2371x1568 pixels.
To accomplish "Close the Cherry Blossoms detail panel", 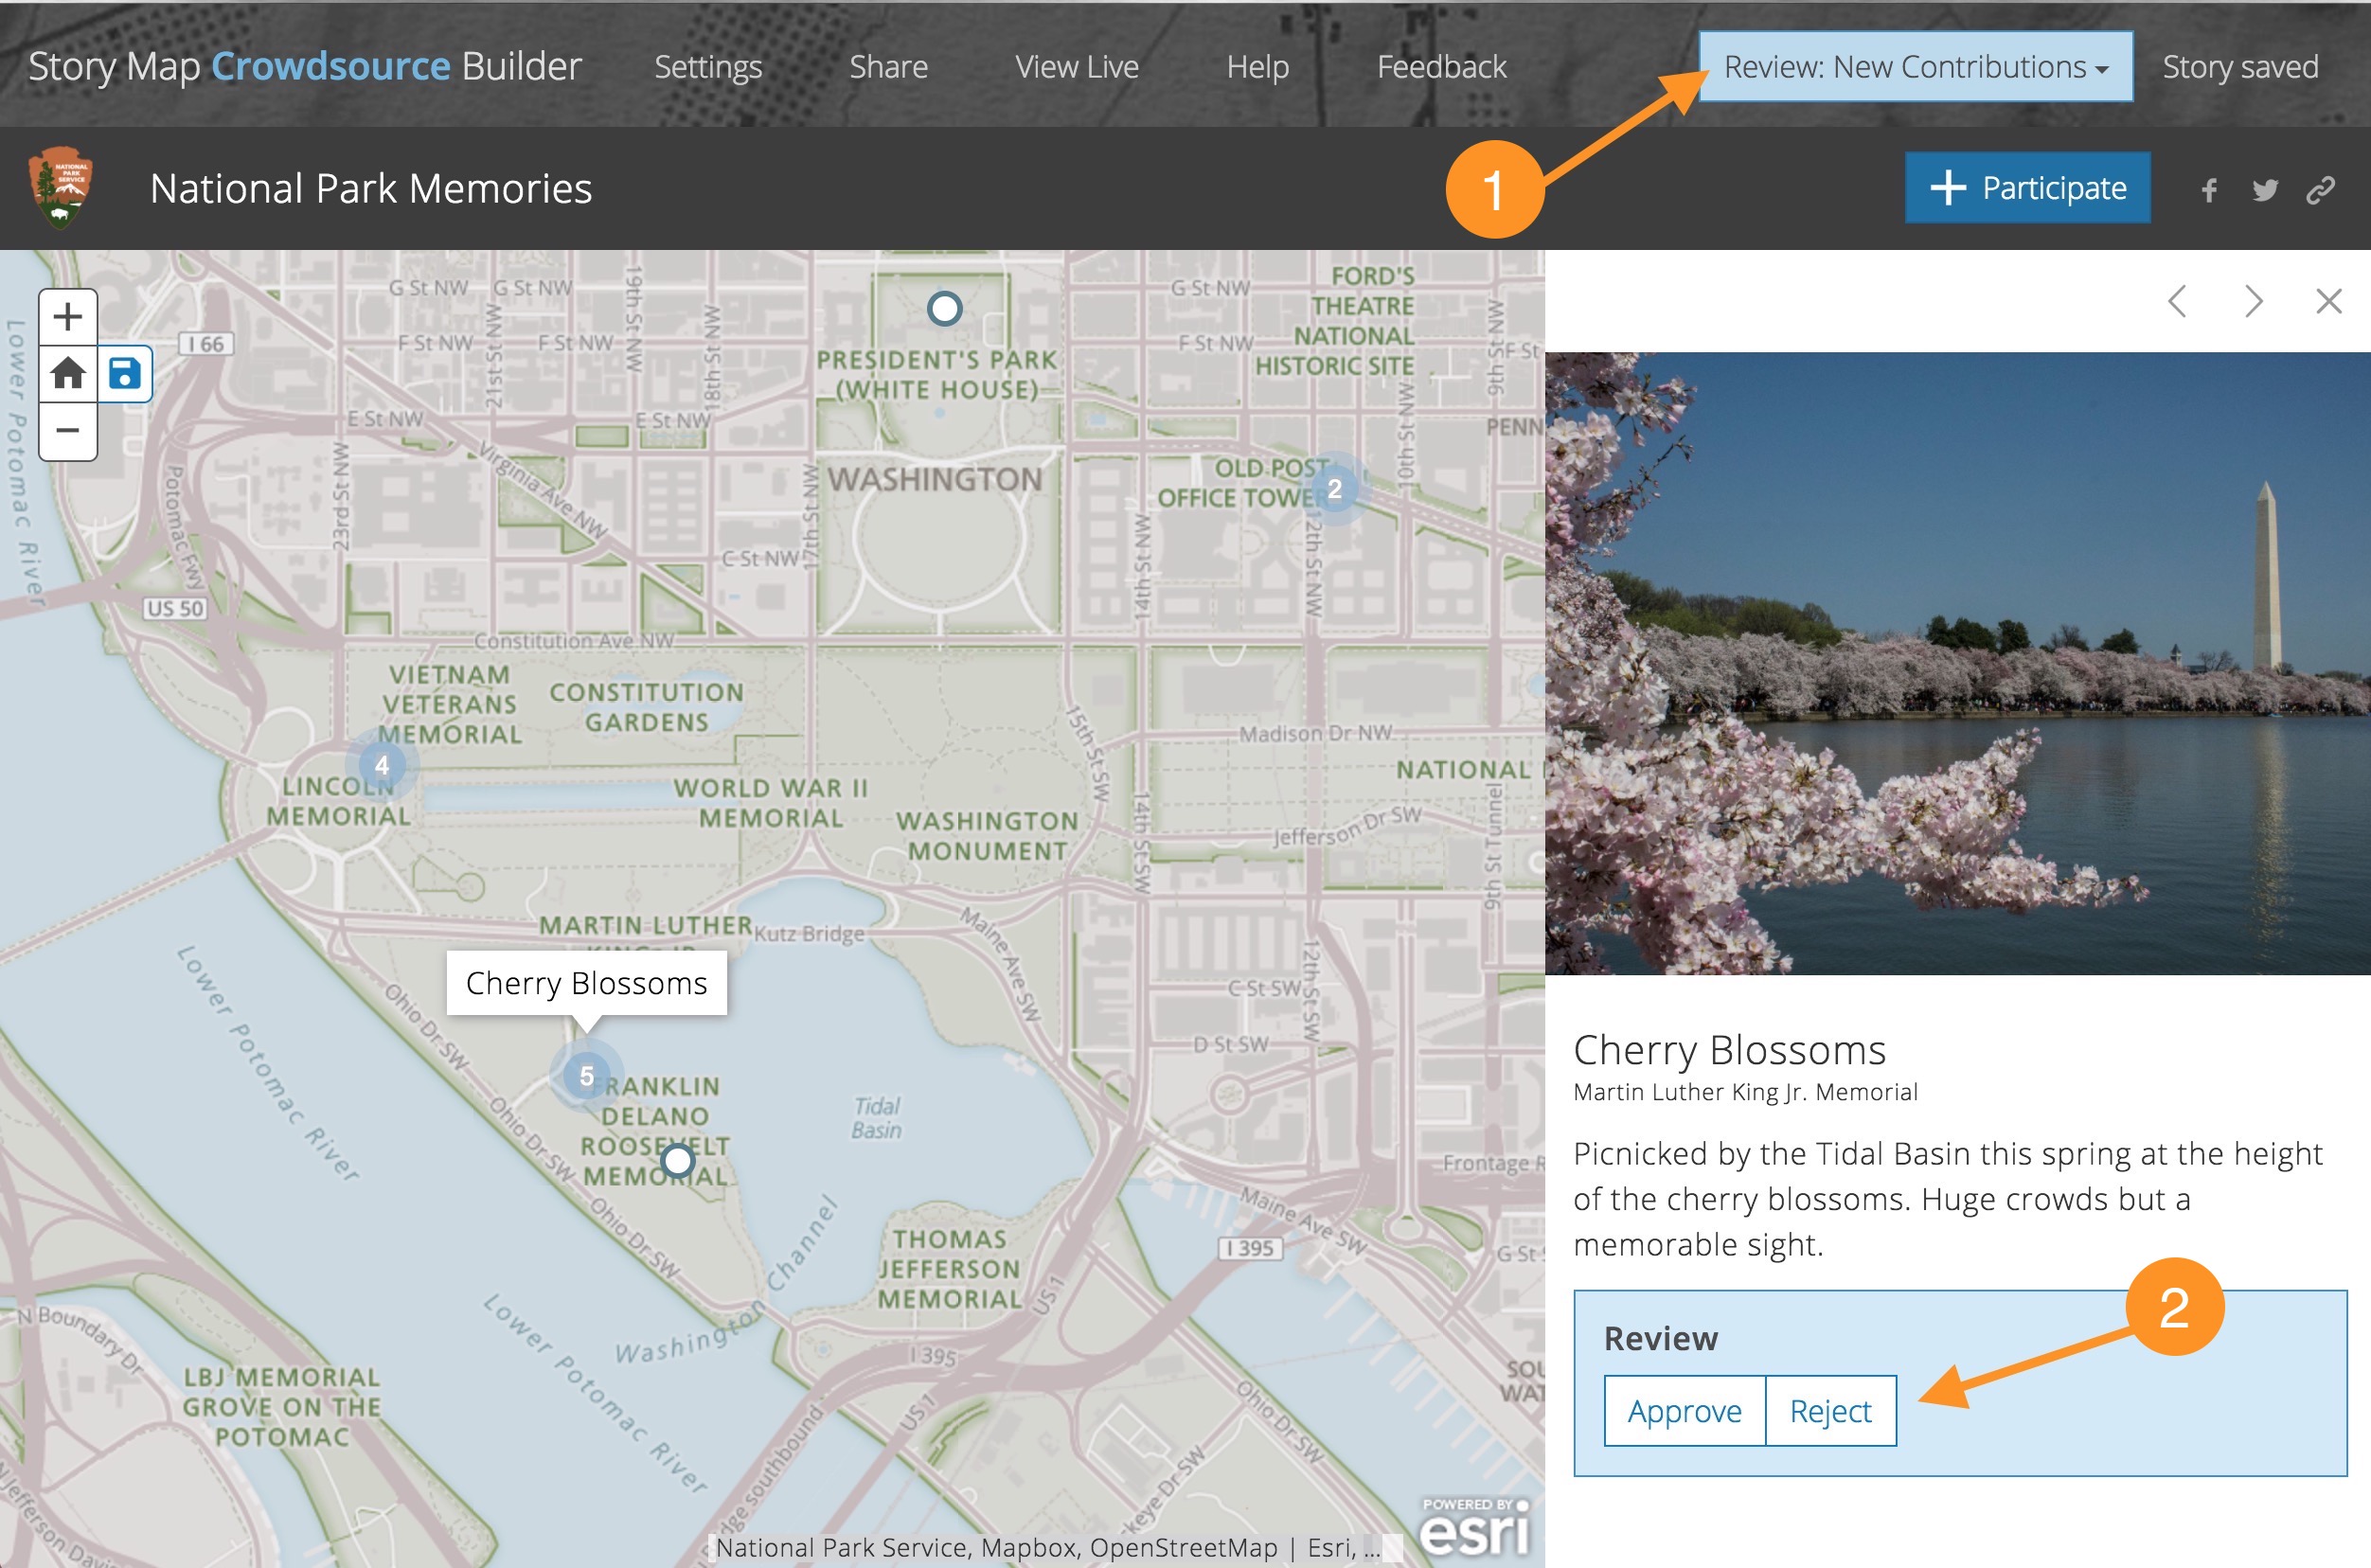I will [x=2329, y=301].
